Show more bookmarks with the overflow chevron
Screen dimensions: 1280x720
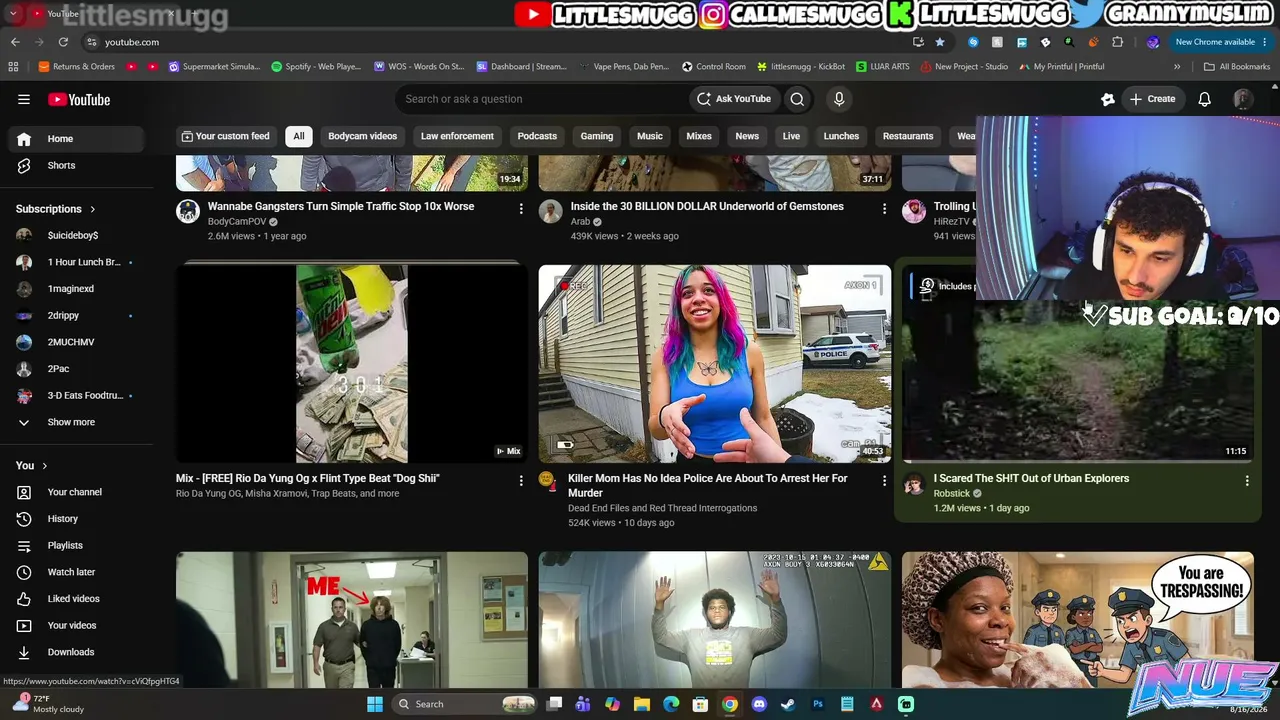1177,67
